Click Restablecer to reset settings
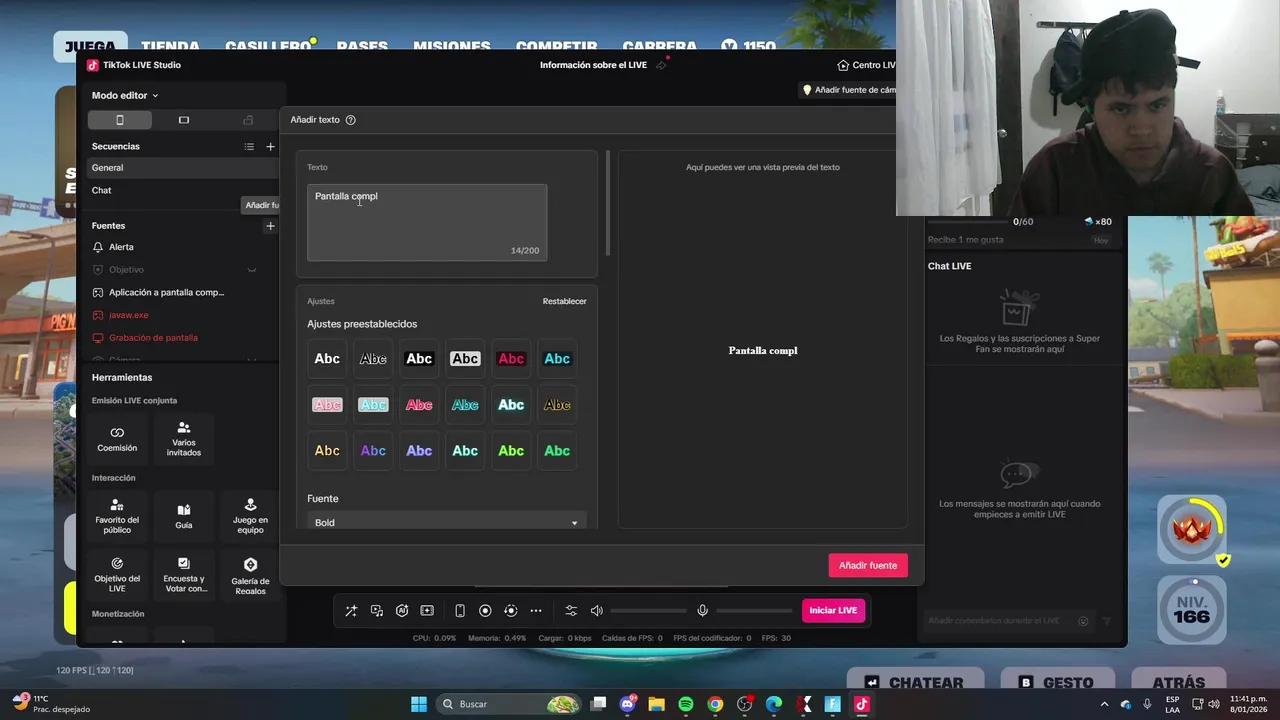1280x720 pixels. coord(564,301)
